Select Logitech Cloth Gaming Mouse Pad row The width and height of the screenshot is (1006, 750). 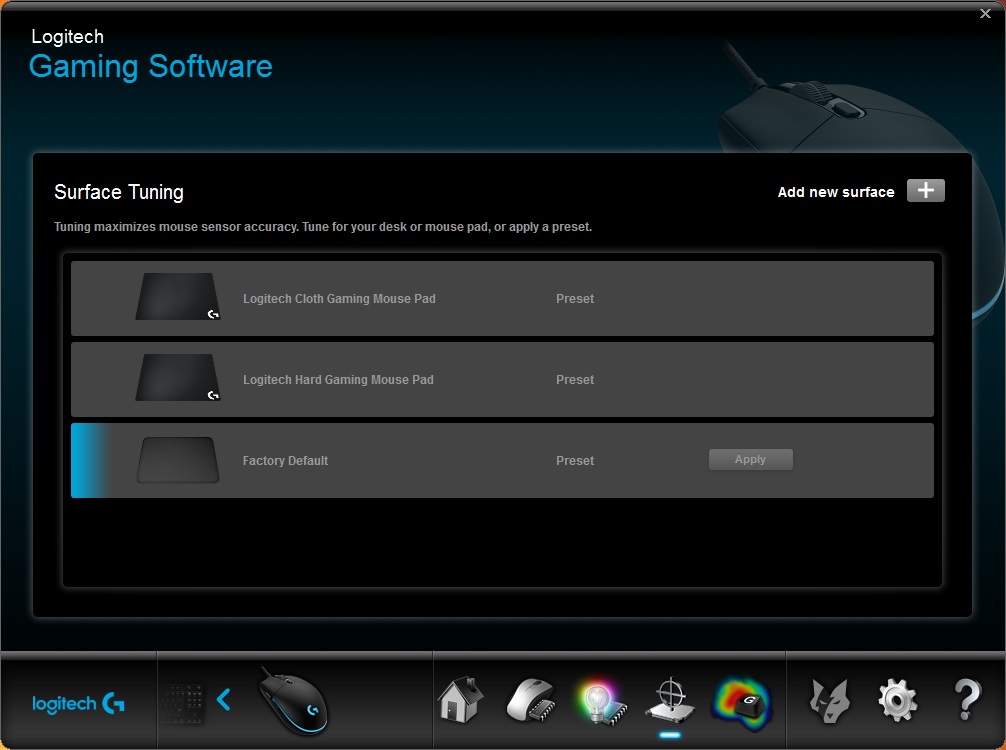coord(502,298)
